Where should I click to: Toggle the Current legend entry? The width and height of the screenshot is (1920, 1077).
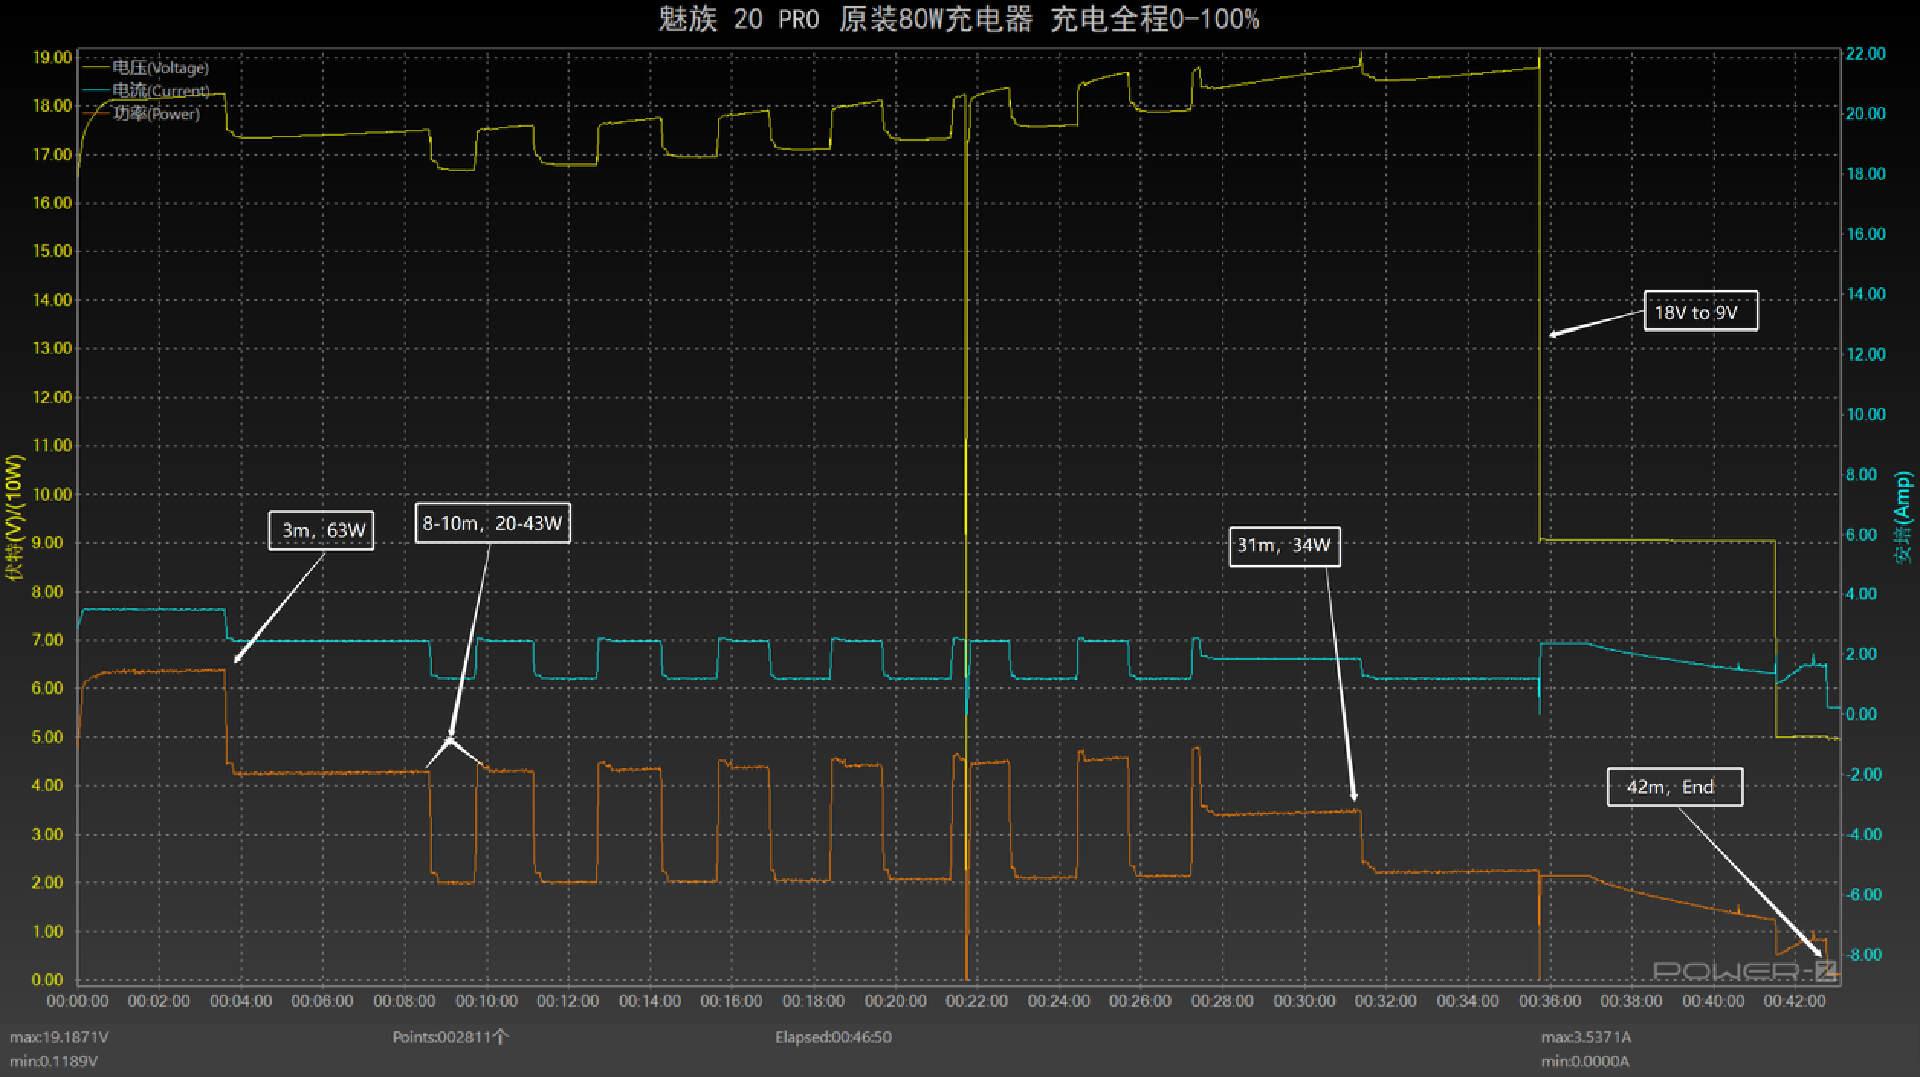147,90
